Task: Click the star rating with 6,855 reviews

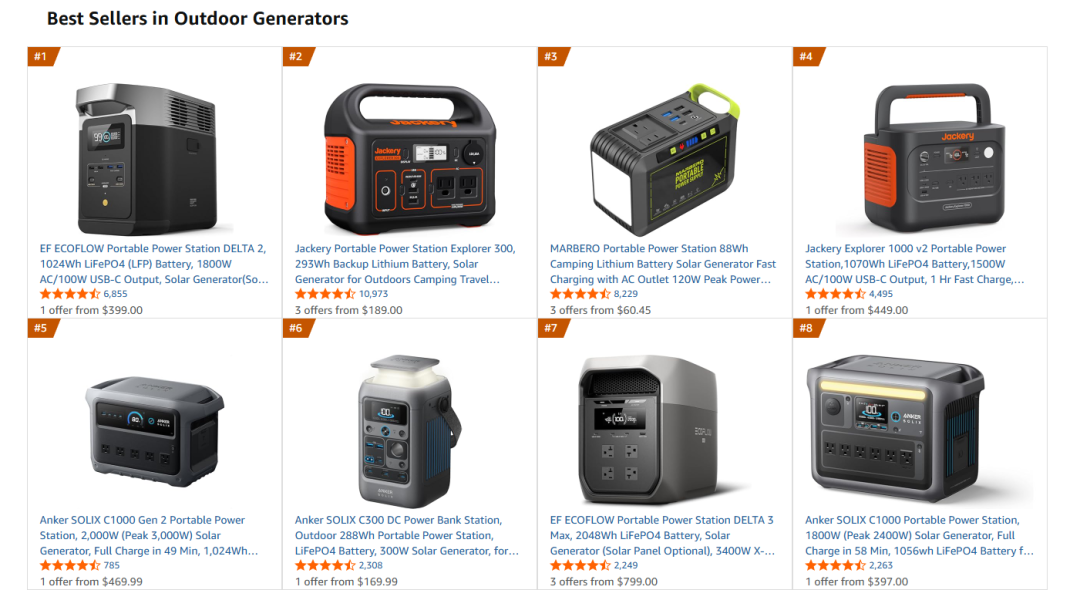Action: pos(70,294)
